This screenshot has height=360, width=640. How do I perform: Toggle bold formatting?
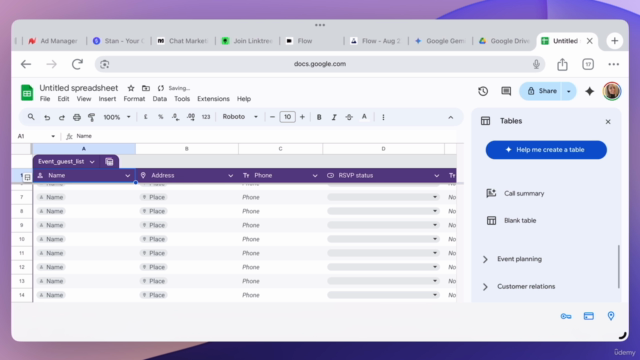click(319, 117)
